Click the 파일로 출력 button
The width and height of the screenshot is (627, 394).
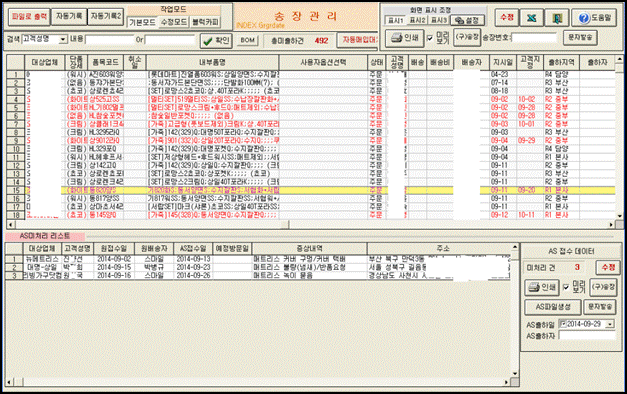29,17
